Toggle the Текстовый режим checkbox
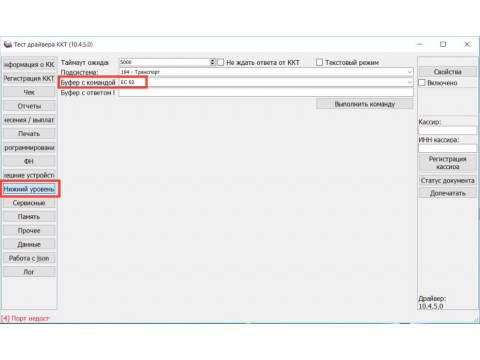480x360 pixels. [319, 62]
